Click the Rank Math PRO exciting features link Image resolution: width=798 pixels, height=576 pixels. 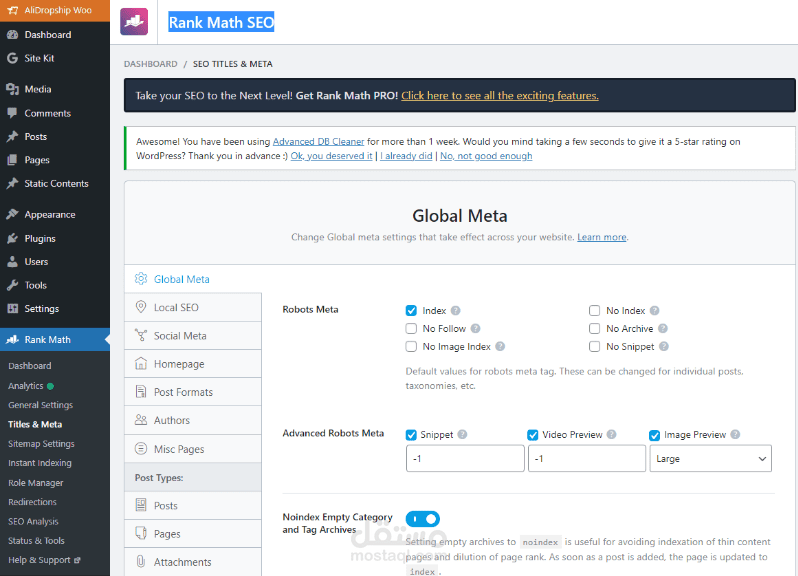coord(500,96)
